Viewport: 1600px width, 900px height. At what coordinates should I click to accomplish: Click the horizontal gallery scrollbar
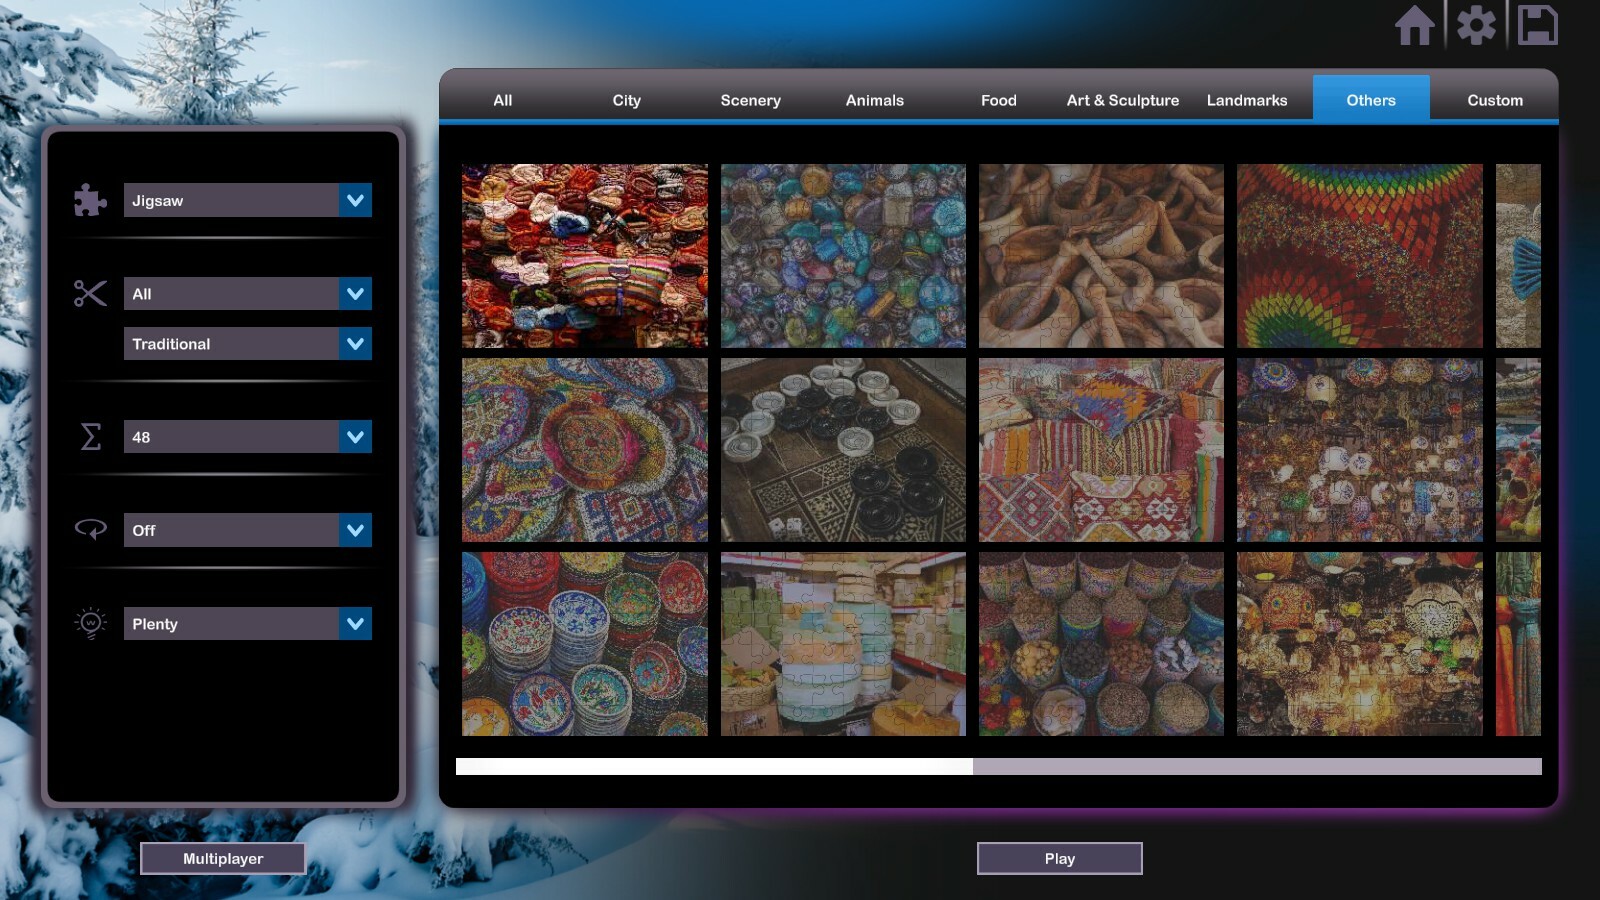[x=1256, y=766]
